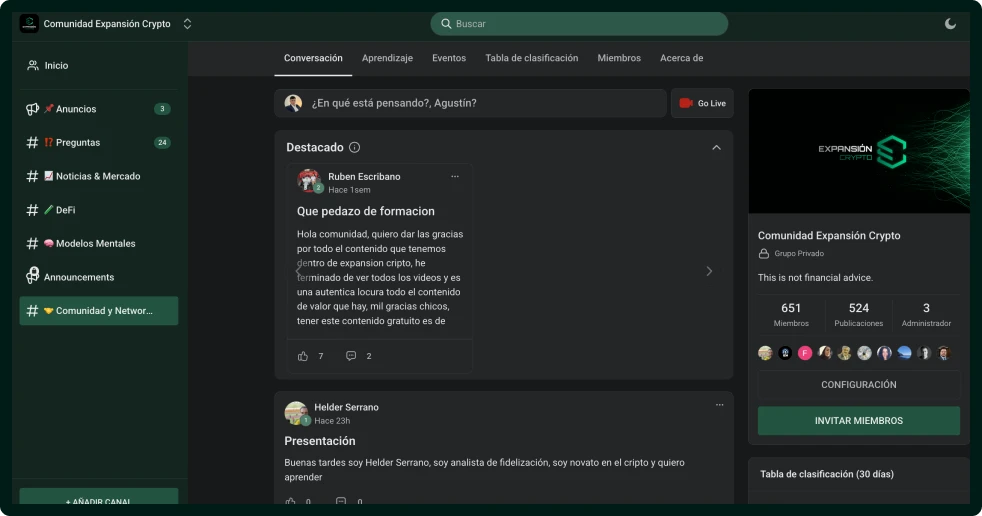Viewport: 982px width, 516px height.
Task: Click the hash icon beside Preguntas
Action: [x=32, y=143]
